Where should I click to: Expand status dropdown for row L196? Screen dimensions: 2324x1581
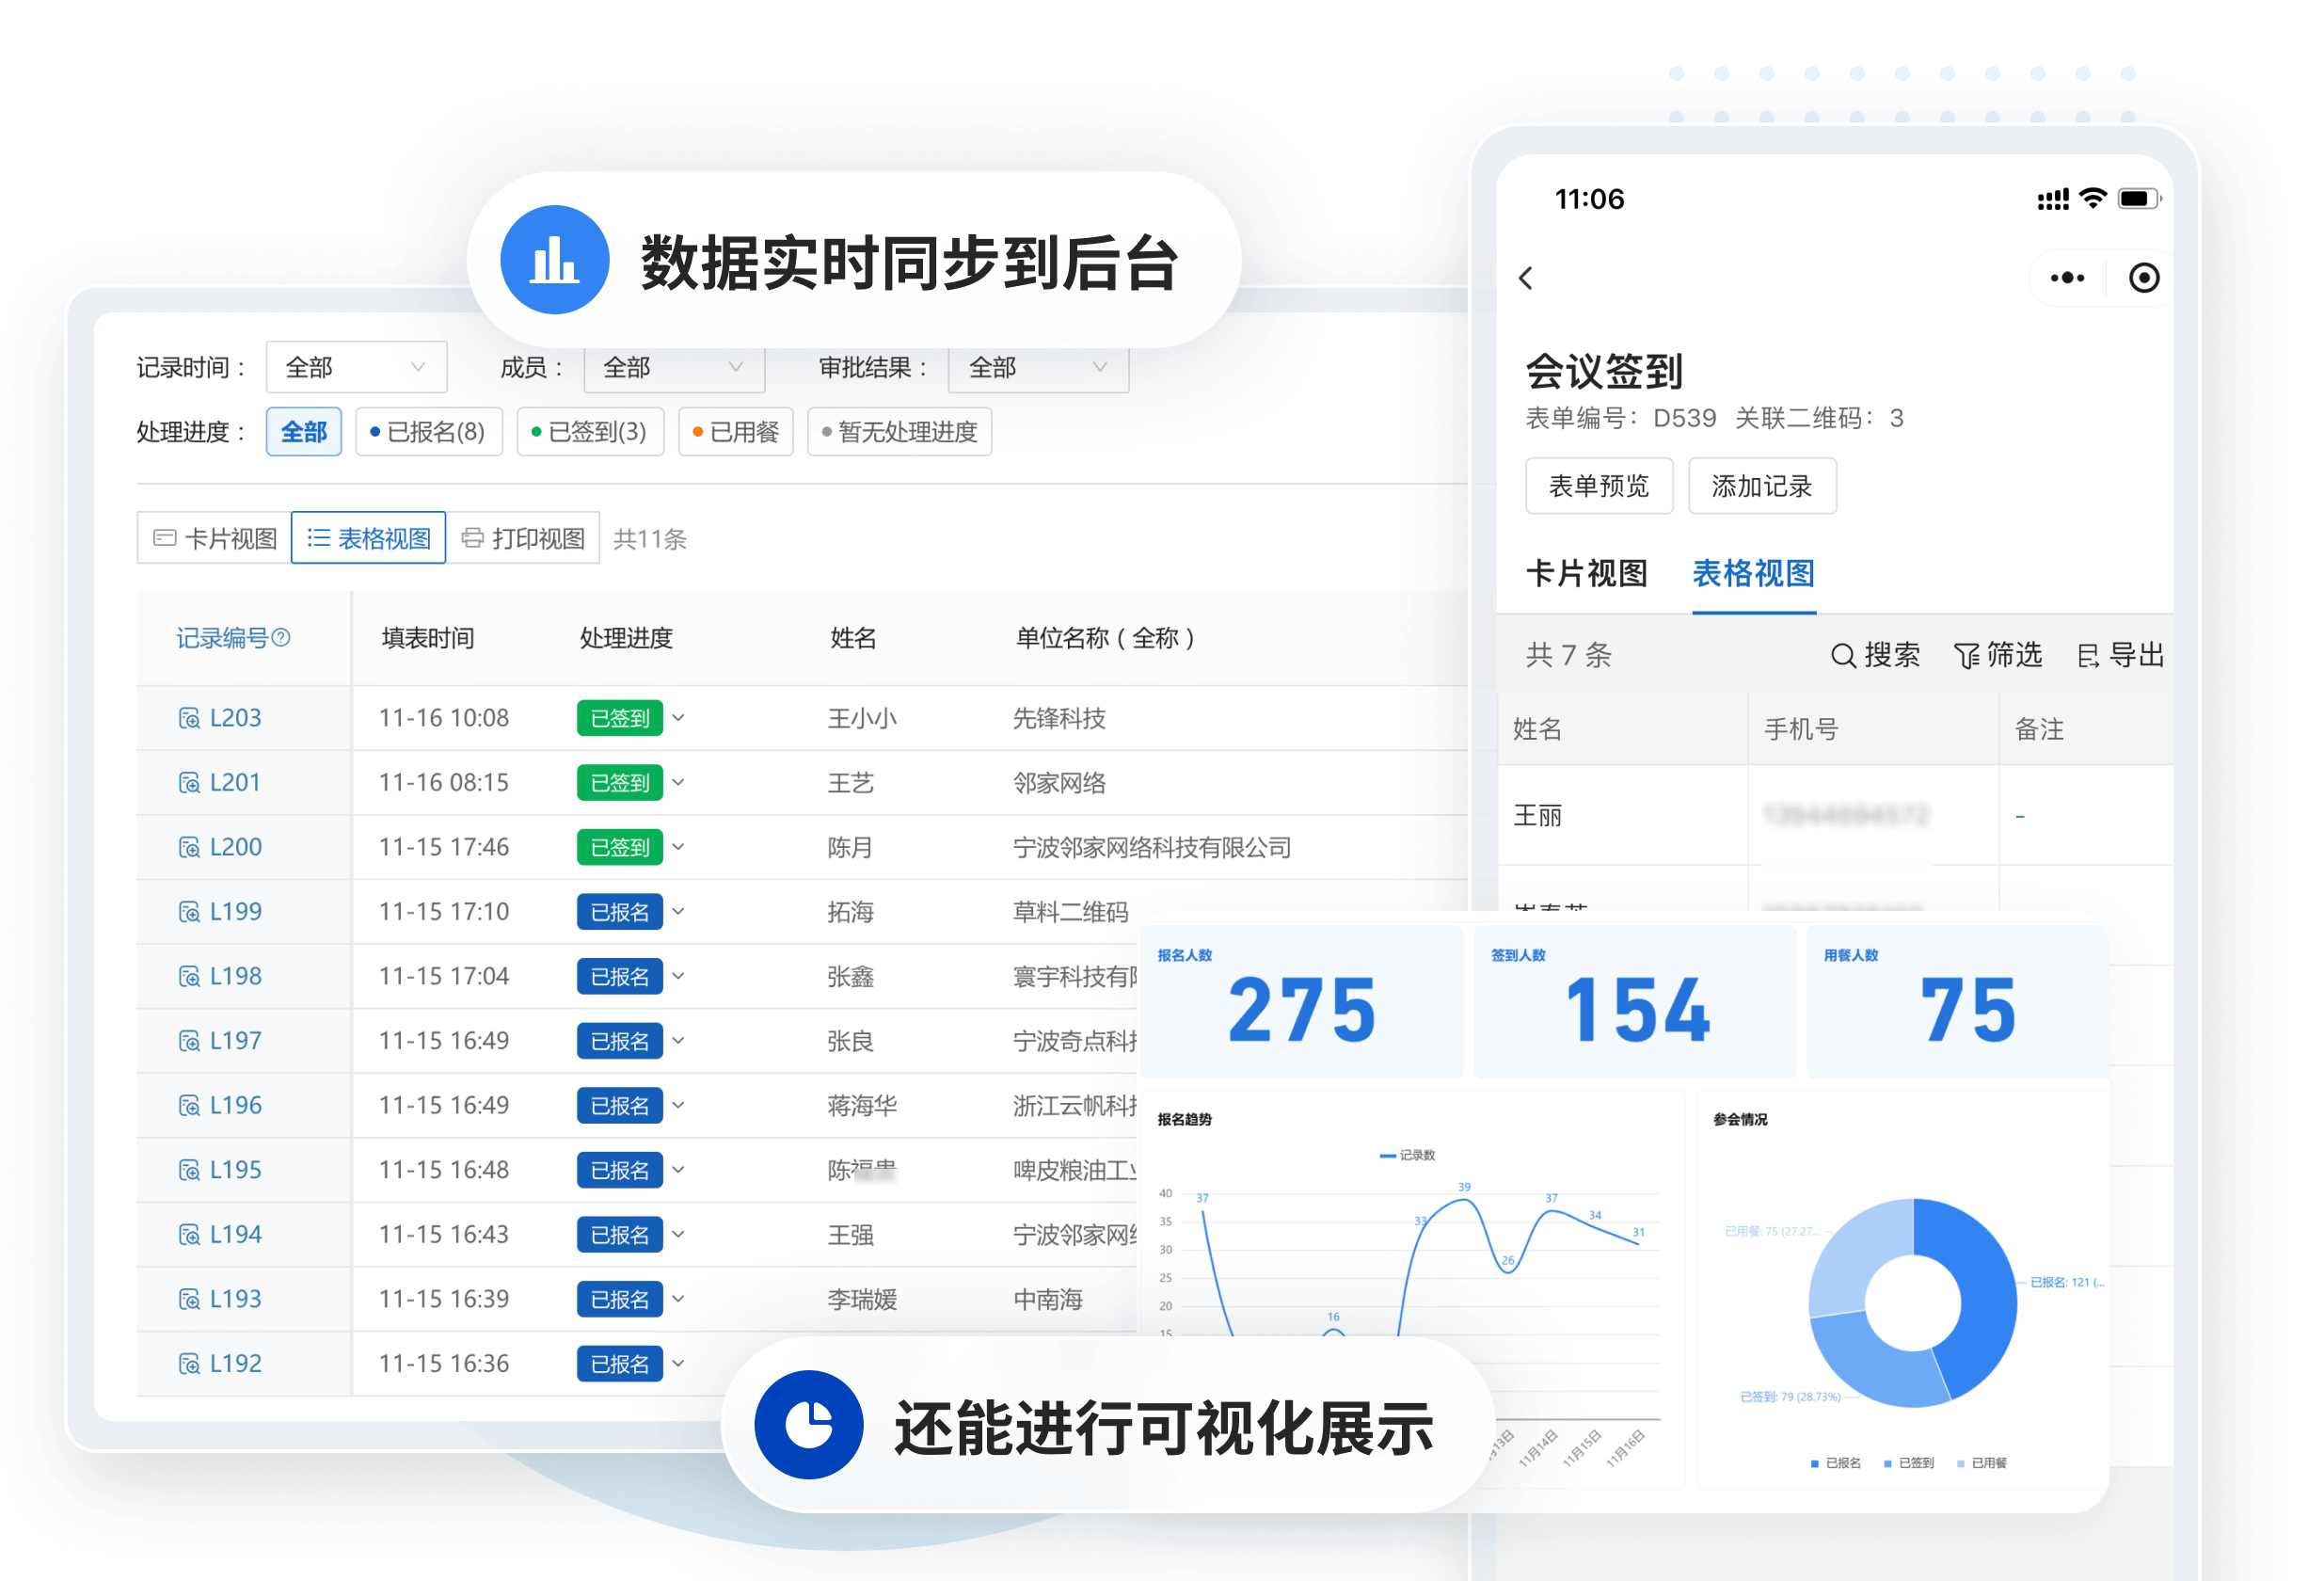click(x=678, y=1105)
